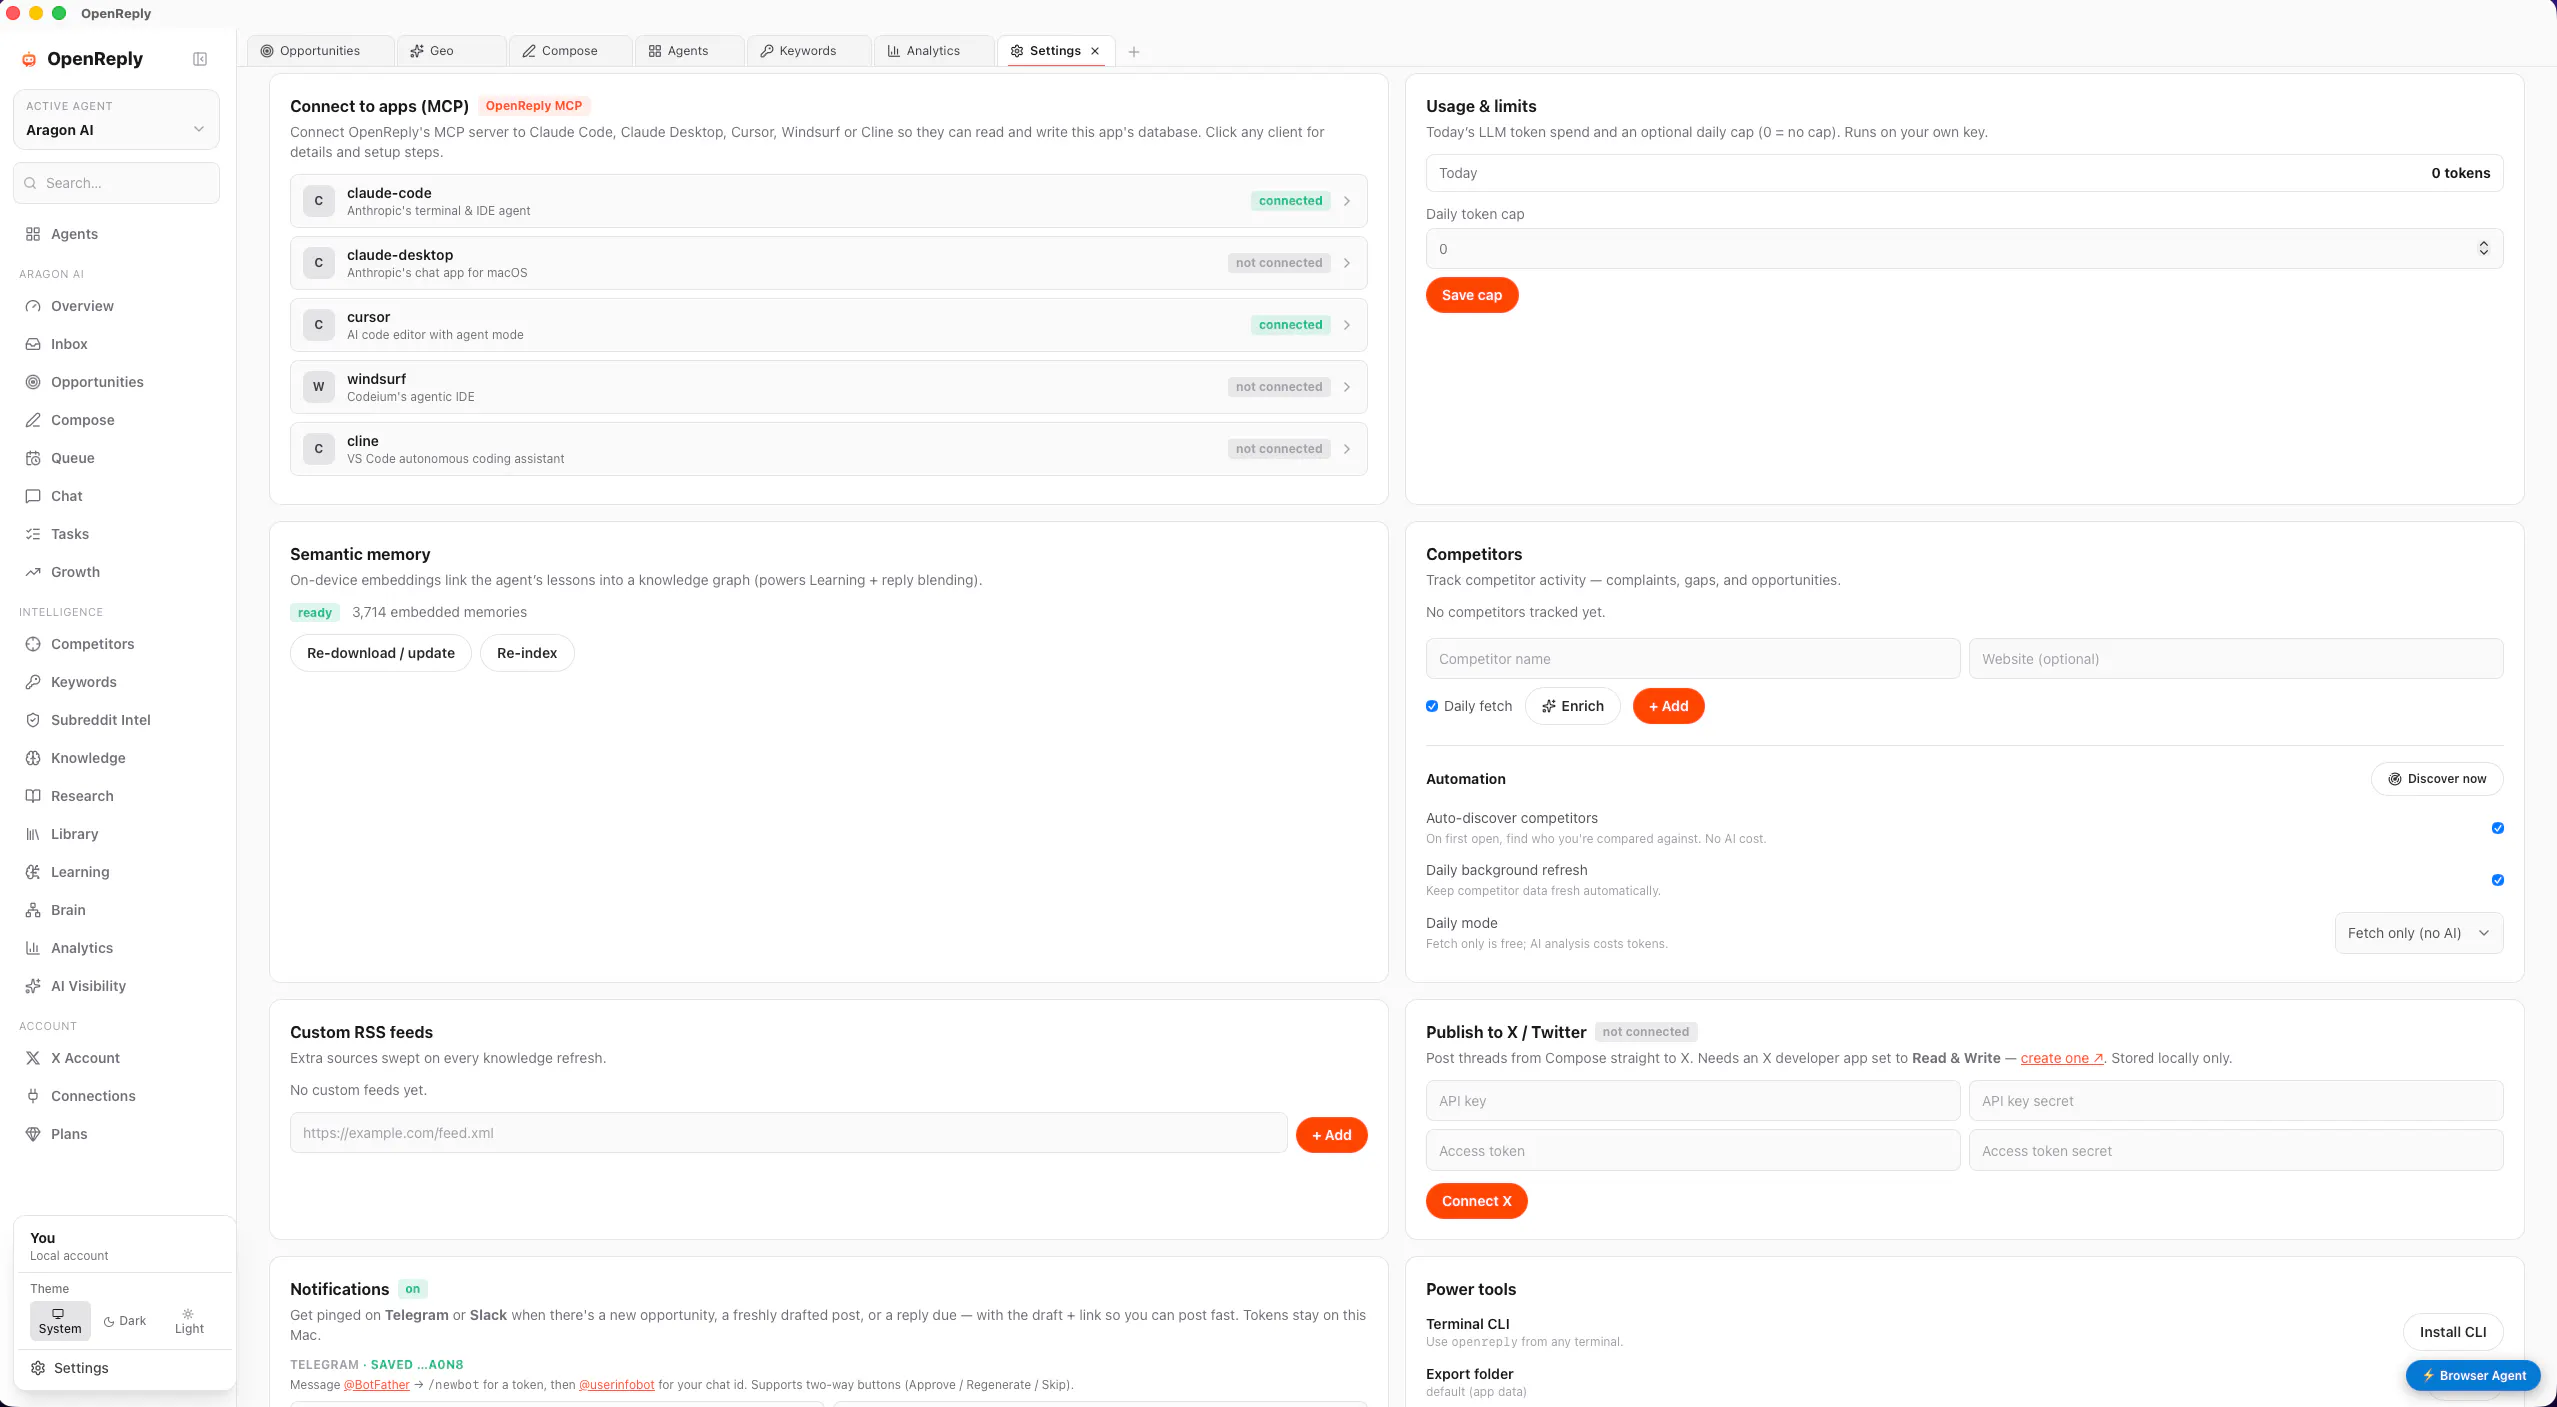Open Keywords in the sidebar
Screen dimensions: 2557x1407
(x=83, y=682)
